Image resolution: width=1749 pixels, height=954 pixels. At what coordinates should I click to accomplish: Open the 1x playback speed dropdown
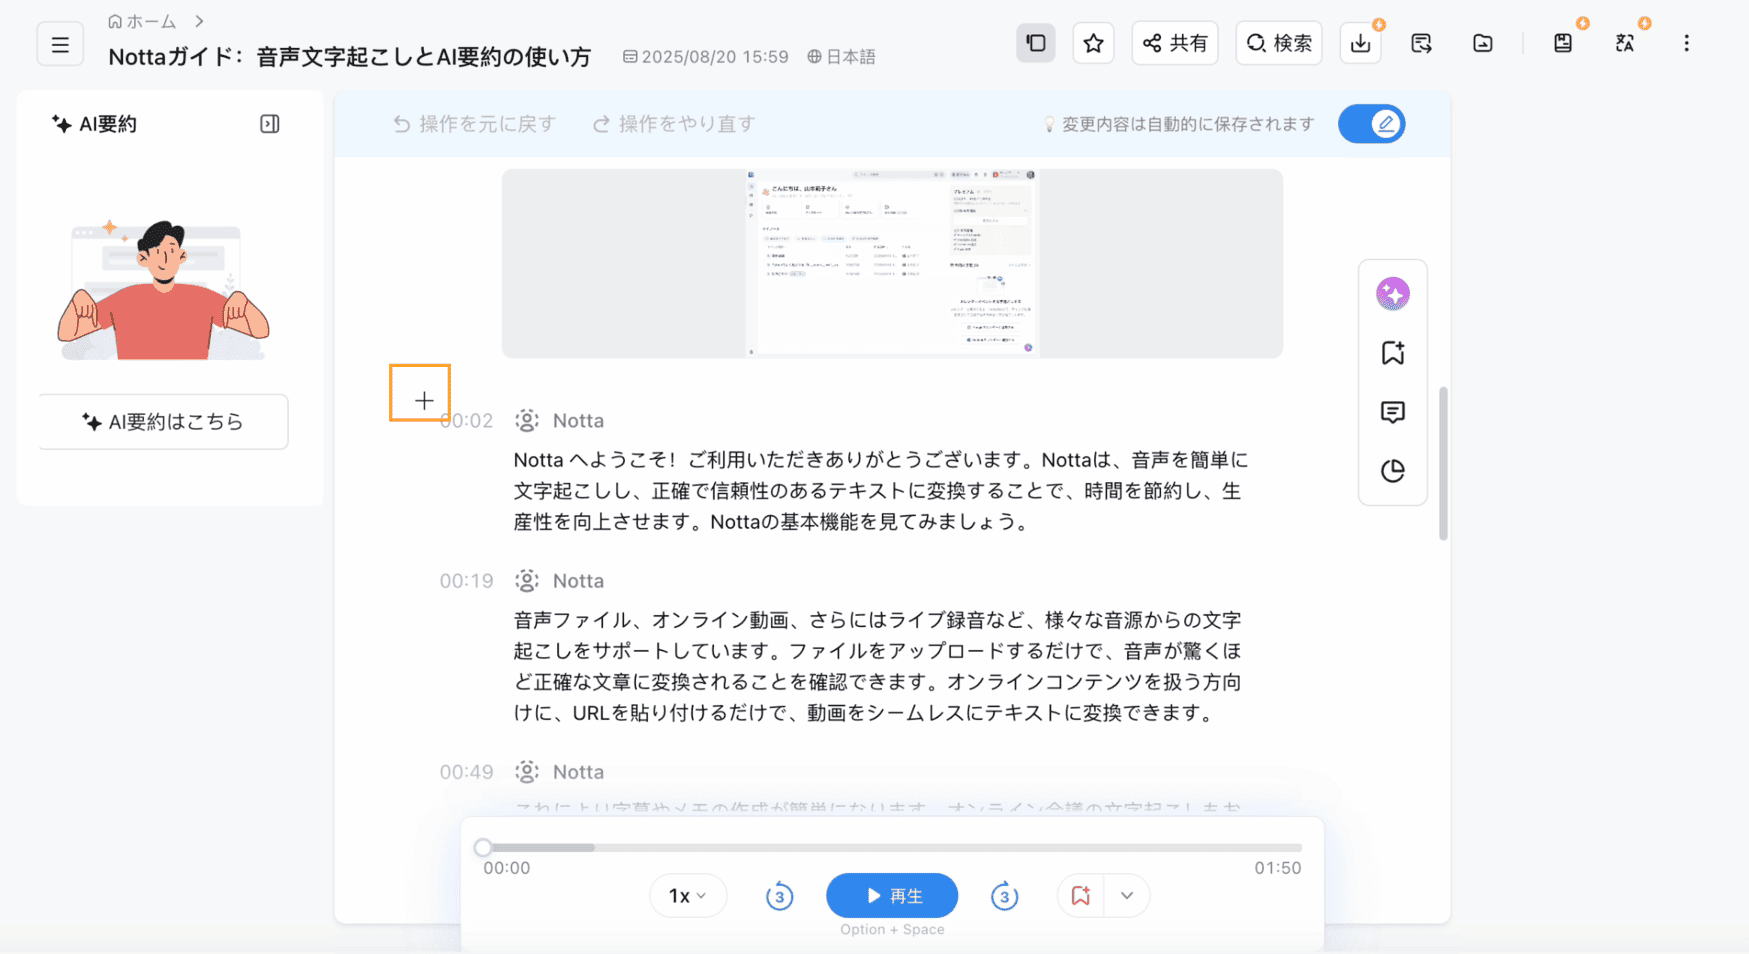(x=687, y=896)
